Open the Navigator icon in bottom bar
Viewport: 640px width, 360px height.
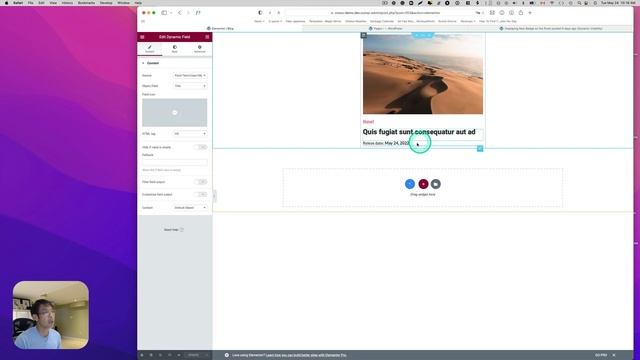pyautogui.click(x=151, y=355)
